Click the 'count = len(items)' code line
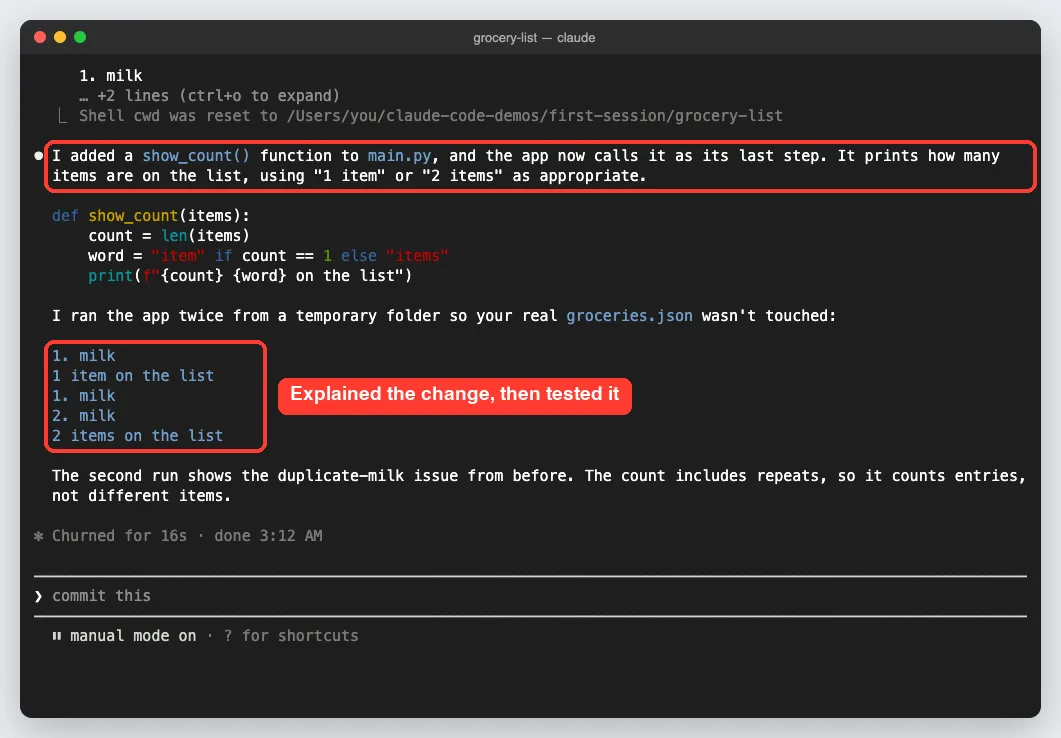This screenshot has height=738, width=1061. [168, 236]
